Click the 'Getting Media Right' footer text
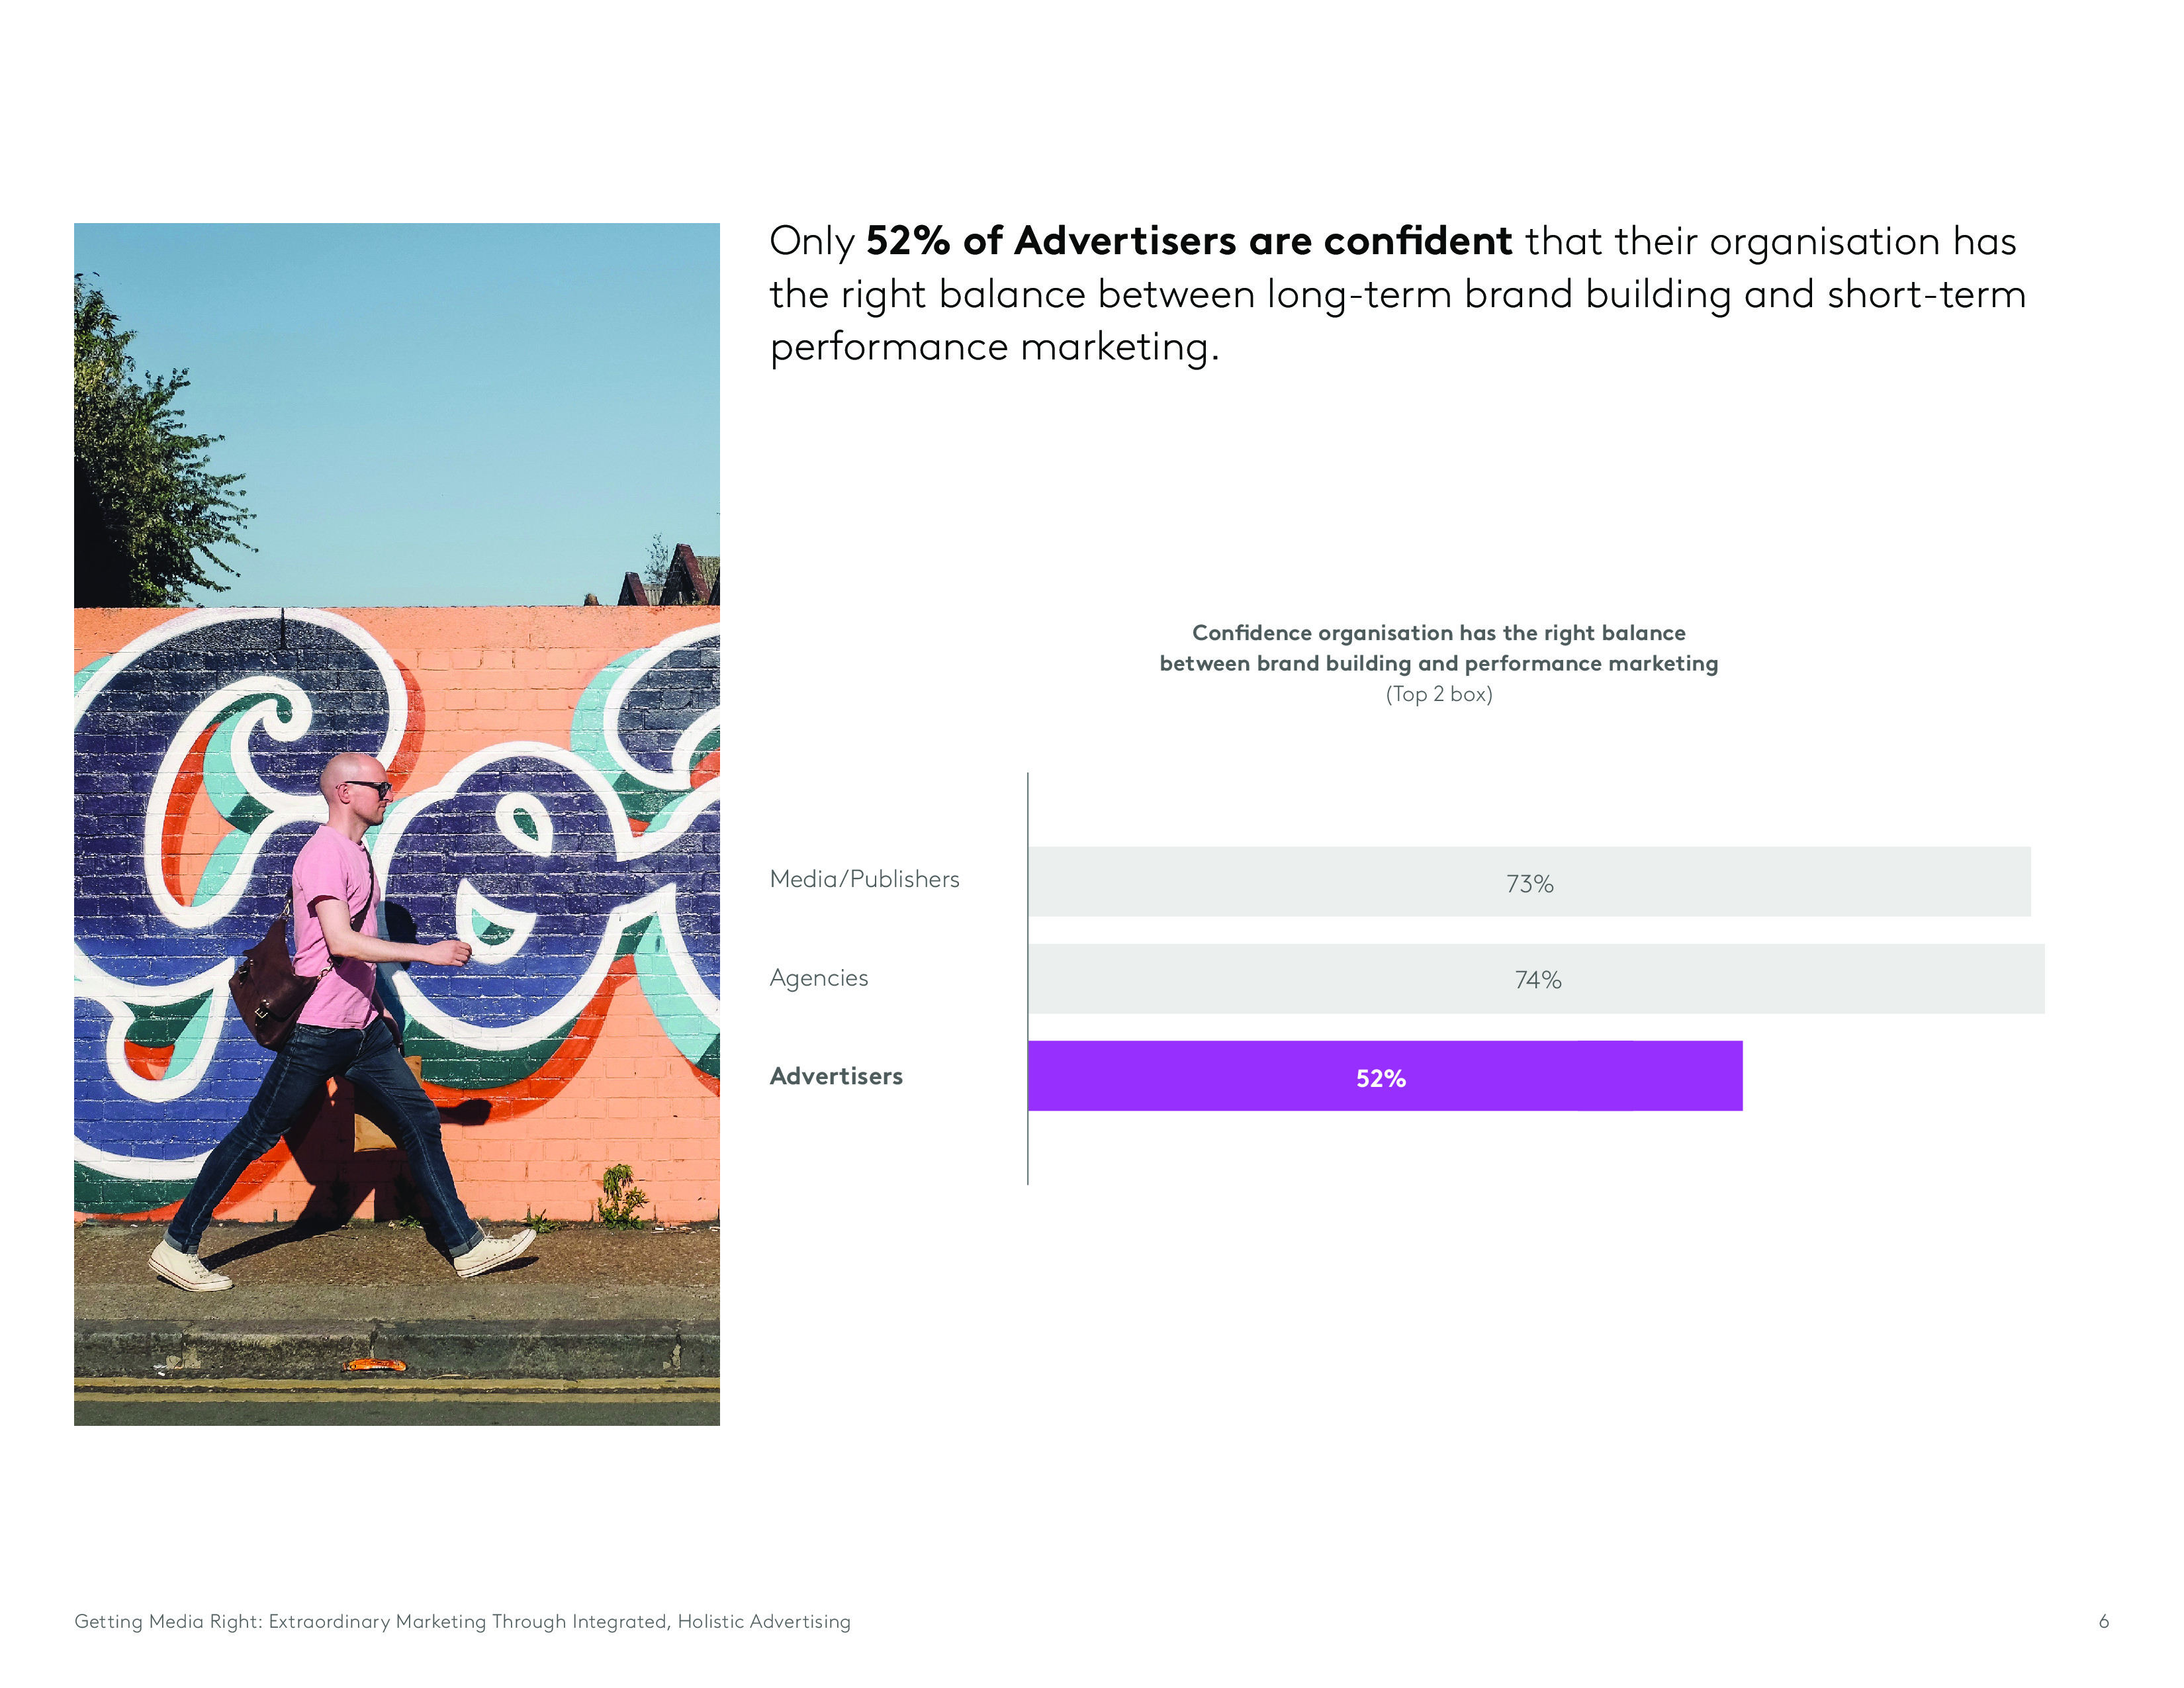This screenshot has width=2184, height=1688. tap(462, 1621)
